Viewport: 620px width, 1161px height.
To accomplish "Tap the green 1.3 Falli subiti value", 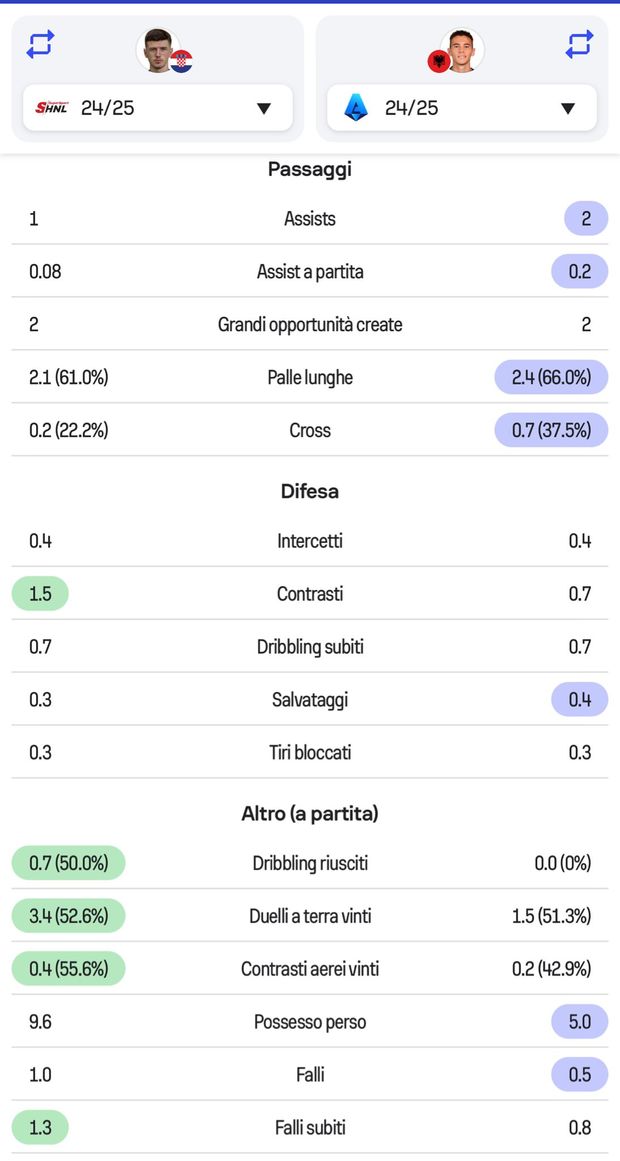I will 40,1128.
